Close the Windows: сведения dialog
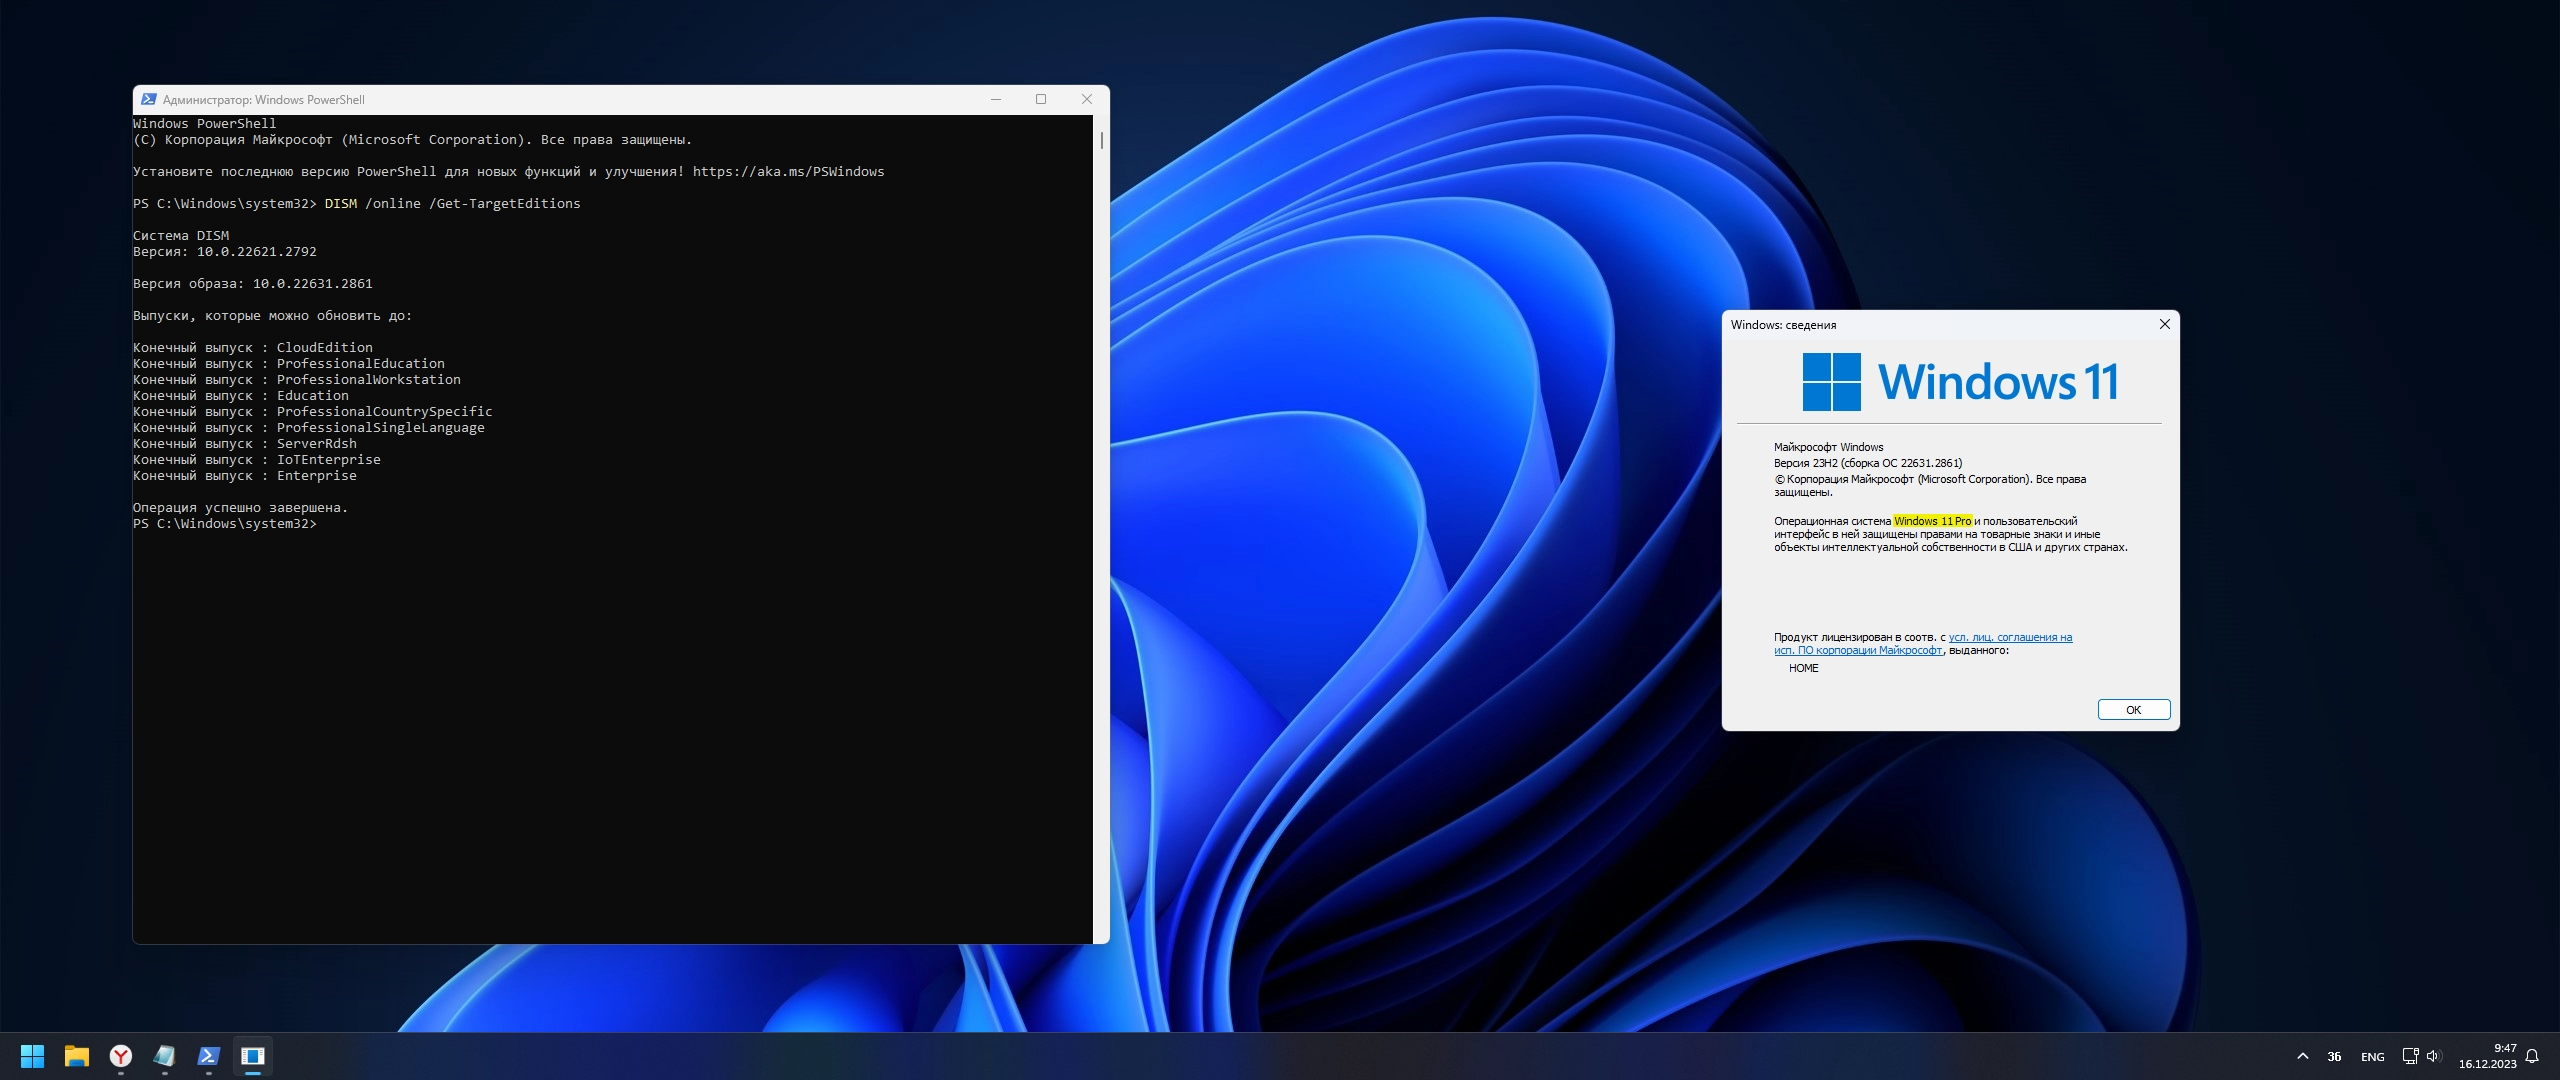Image resolution: width=2560 pixels, height=1080 pixels. pyautogui.click(x=2165, y=324)
